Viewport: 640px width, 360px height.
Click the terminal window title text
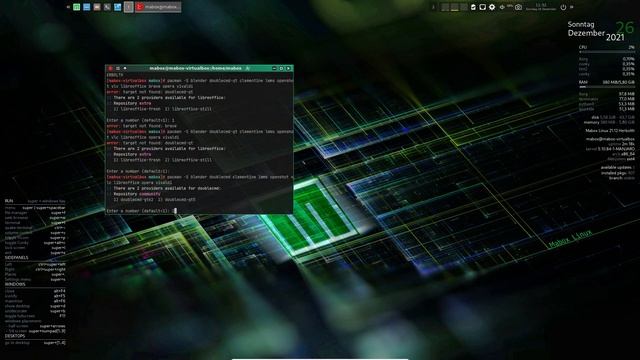[x=196, y=69]
